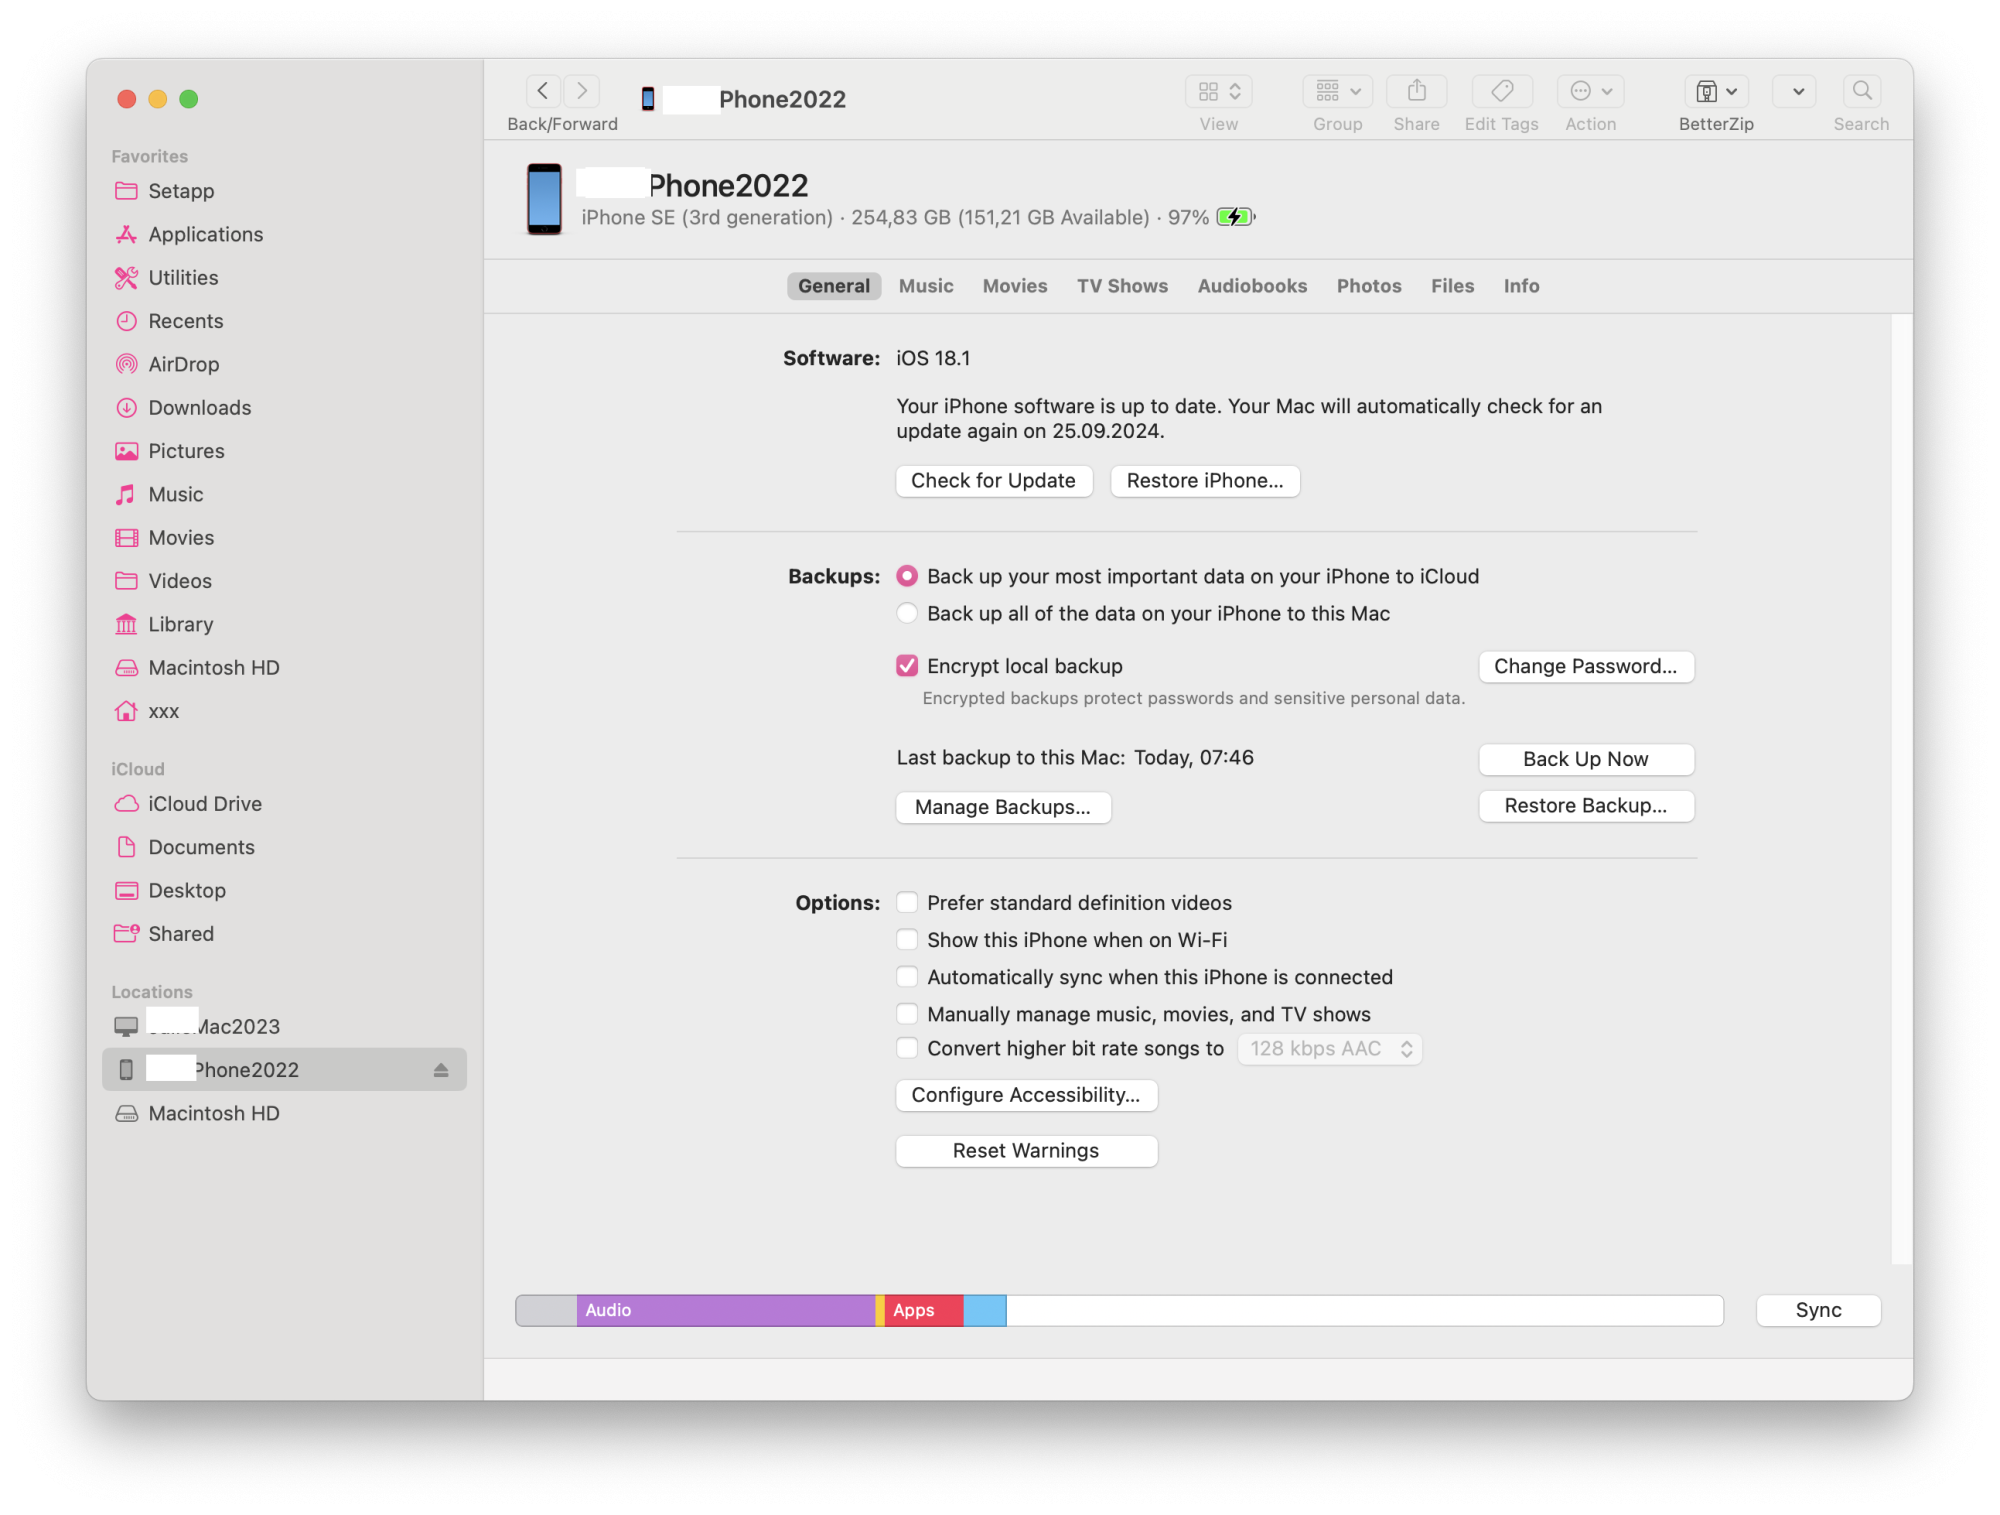
Task: Switch to the Info tab
Action: [x=1521, y=286]
